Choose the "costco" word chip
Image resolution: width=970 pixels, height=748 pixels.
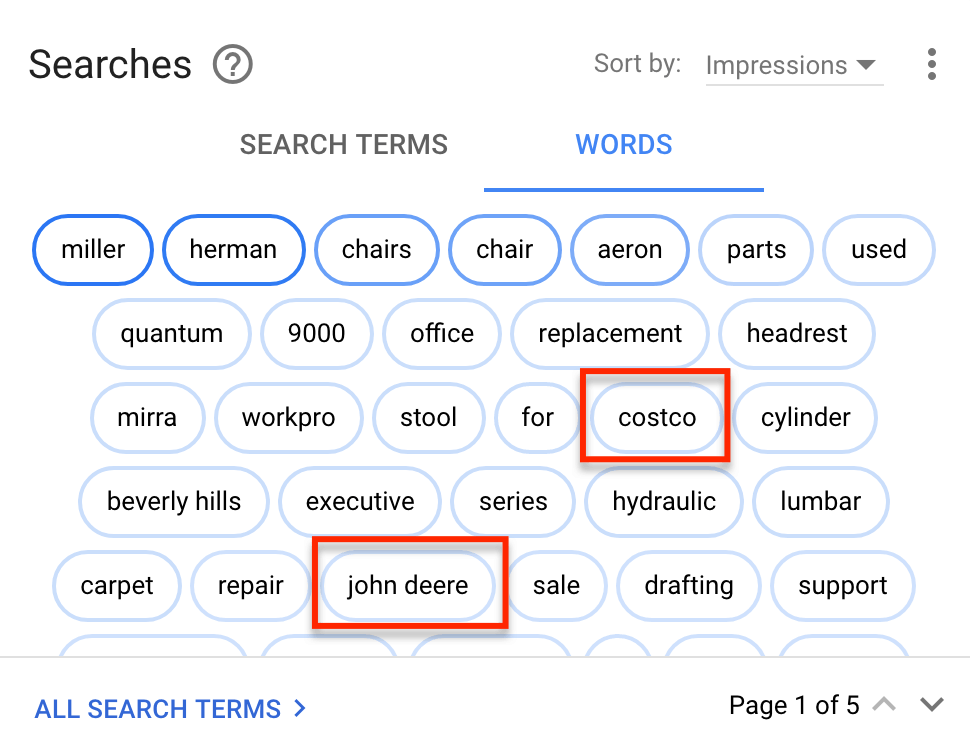(x=657, y=418)
